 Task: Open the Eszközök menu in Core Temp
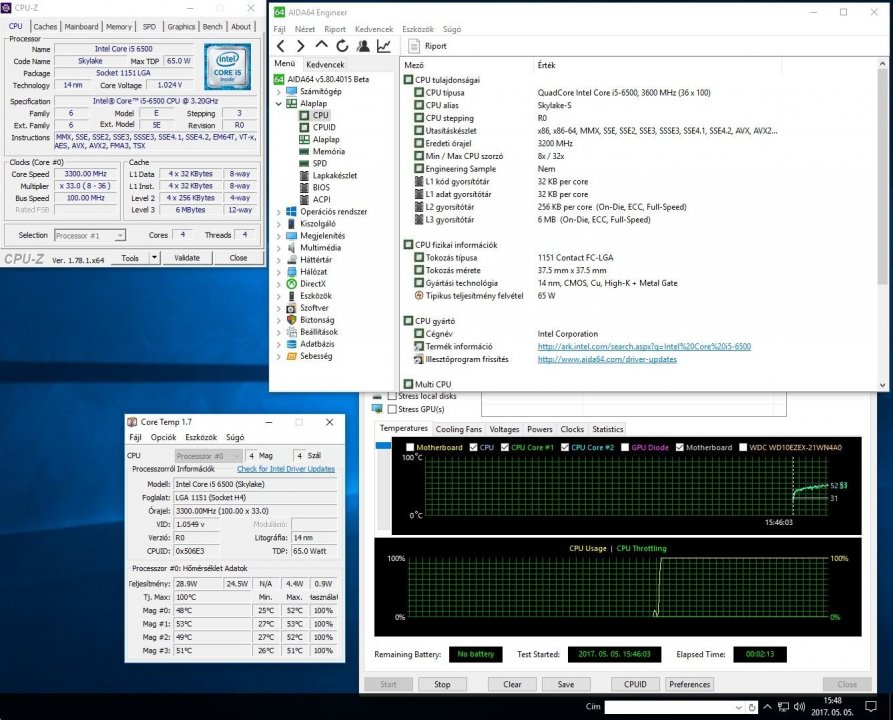(201, 437)
